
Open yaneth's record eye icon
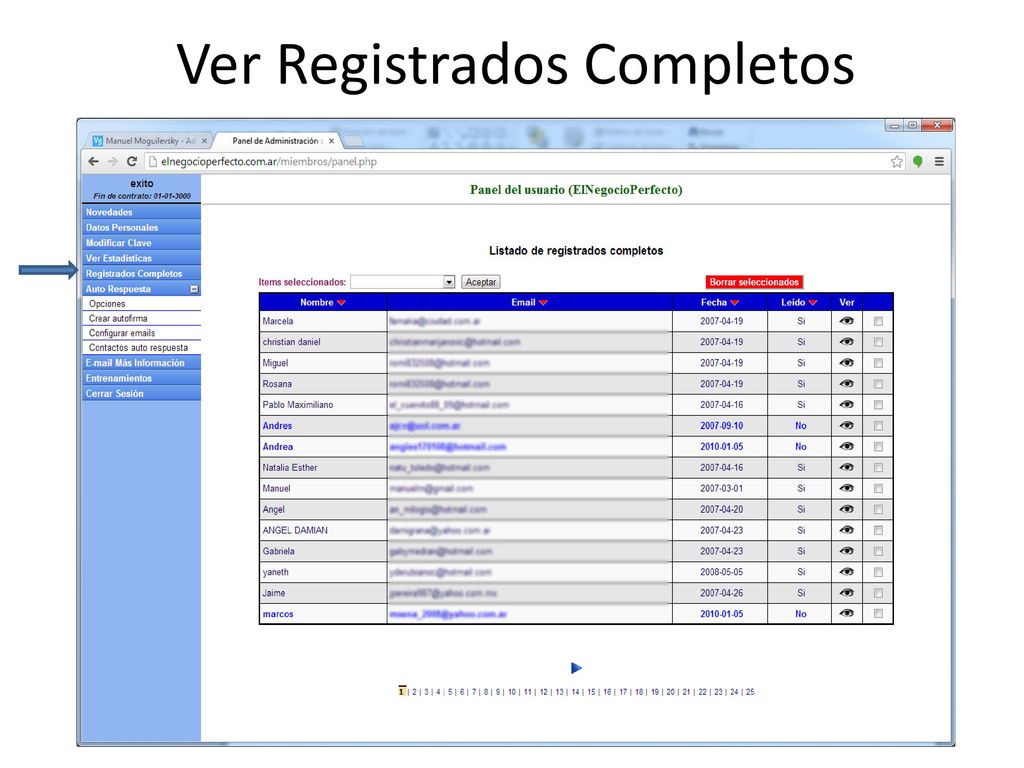pos(847,571)
